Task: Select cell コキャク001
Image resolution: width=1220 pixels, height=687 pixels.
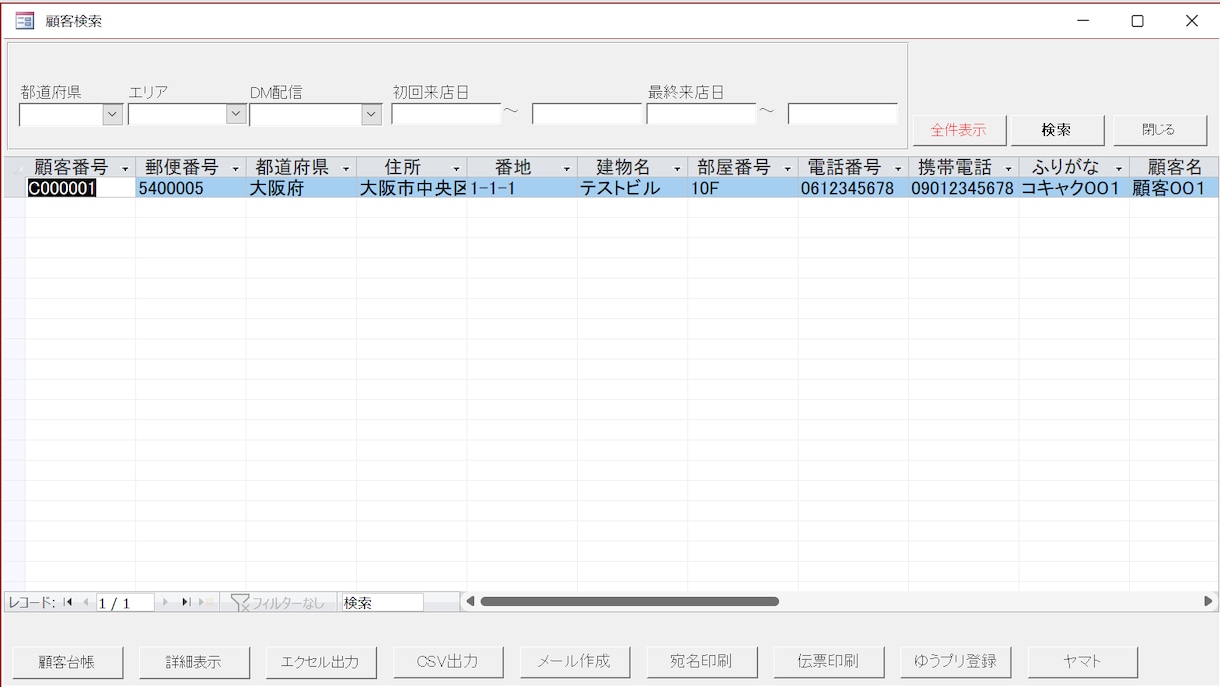Action: click(x=1074, y=188)
